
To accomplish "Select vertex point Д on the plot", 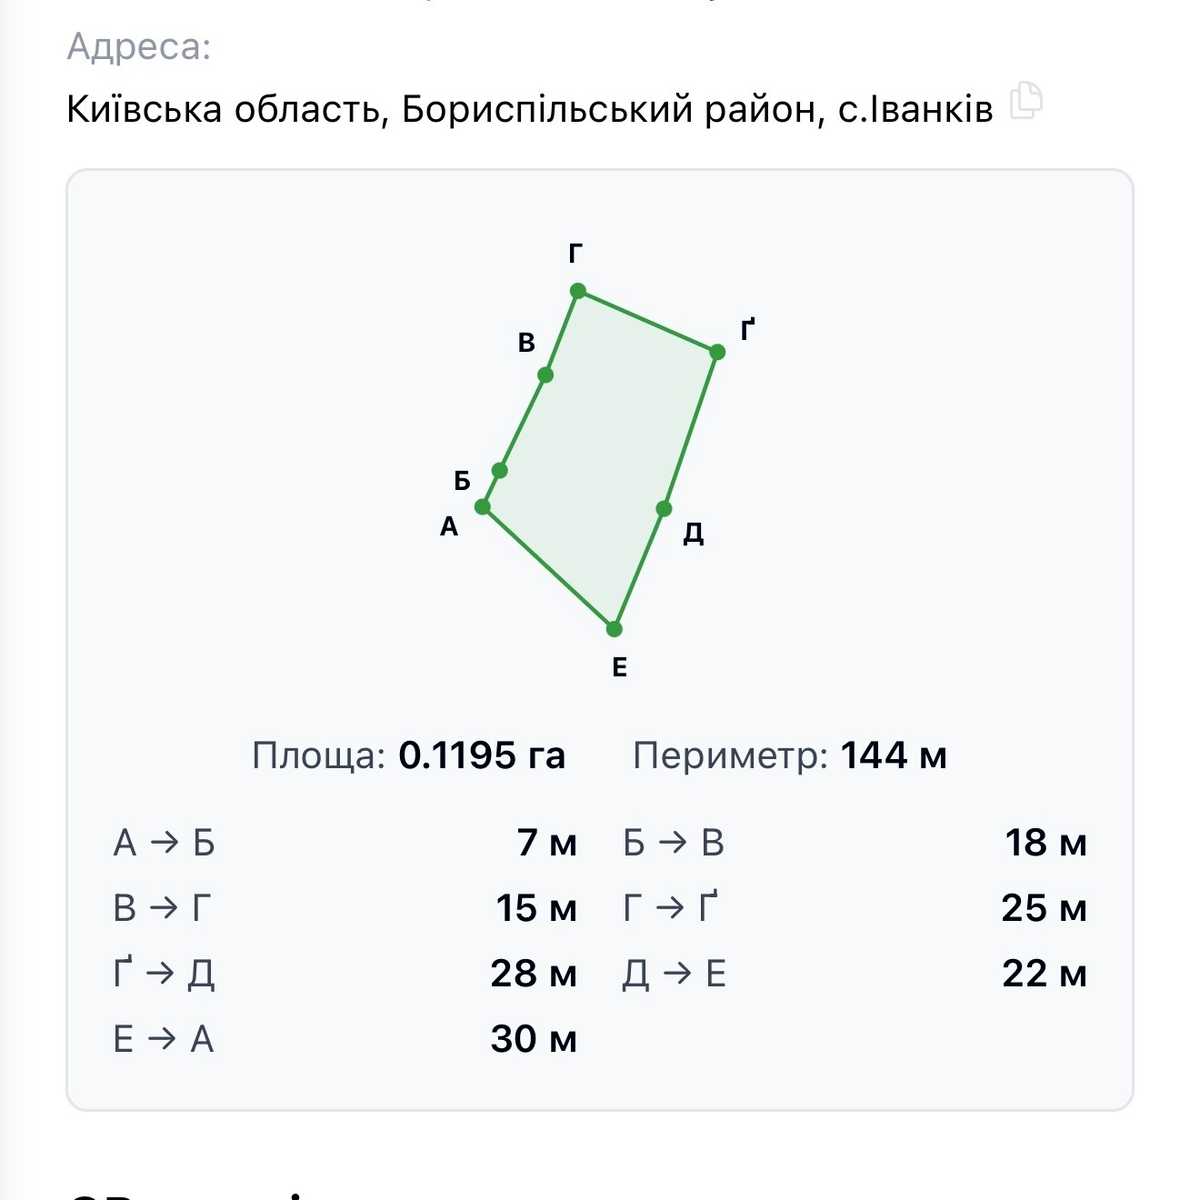I will click(664, 509).
